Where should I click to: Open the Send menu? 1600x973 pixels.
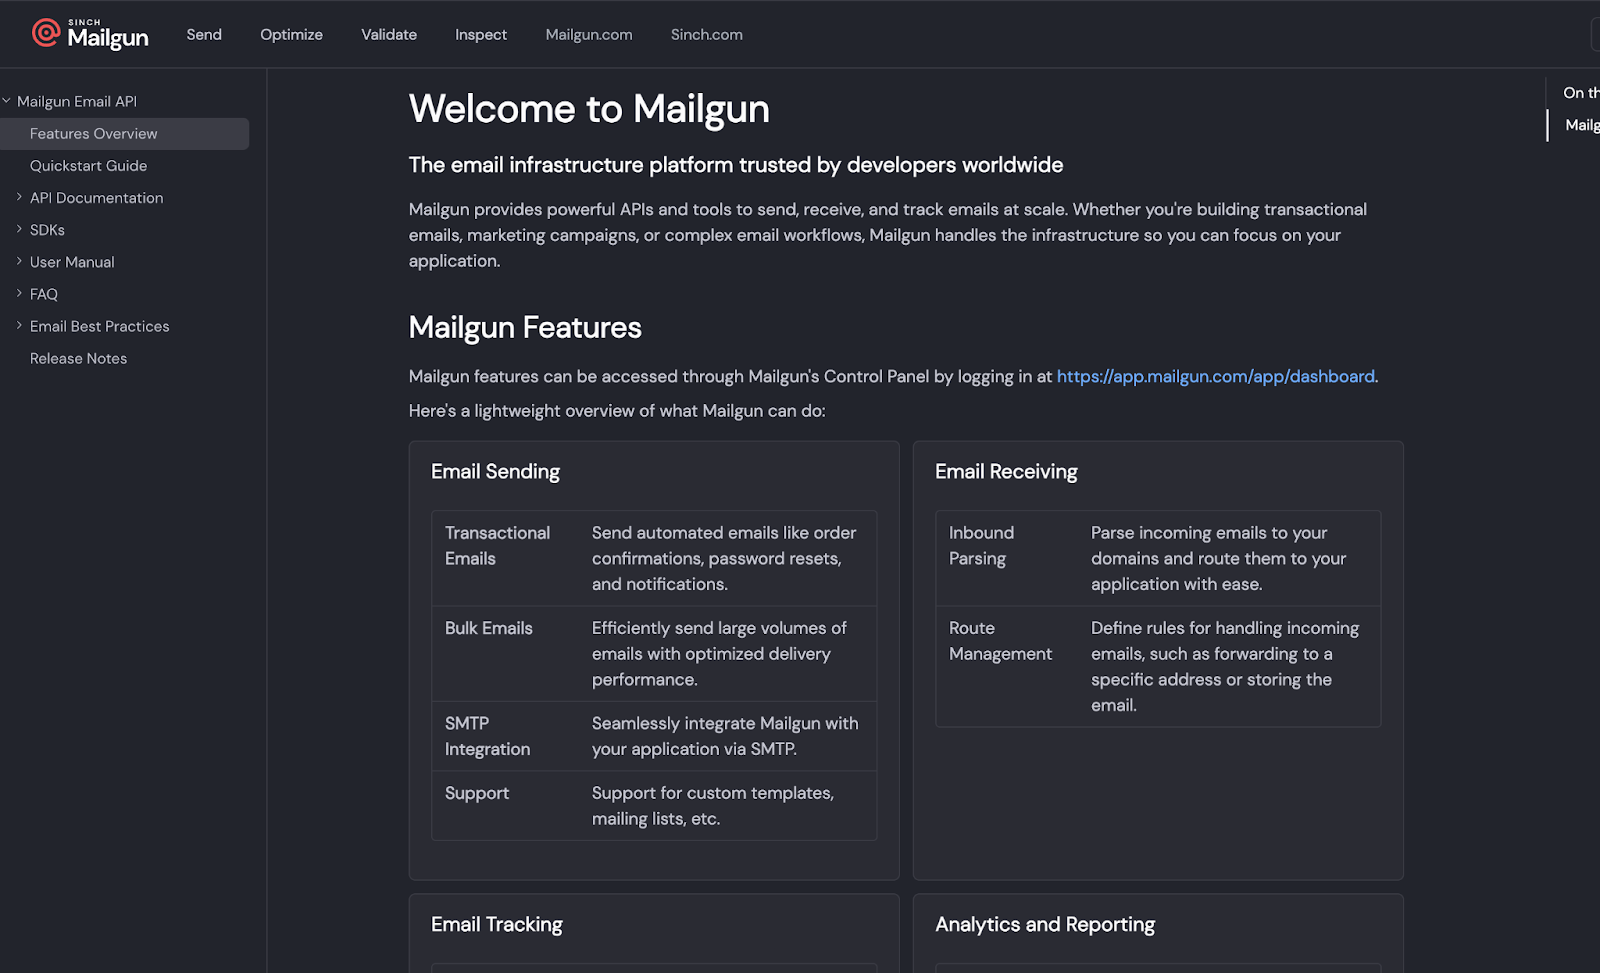pyautogui.click(x=204, y=34)
